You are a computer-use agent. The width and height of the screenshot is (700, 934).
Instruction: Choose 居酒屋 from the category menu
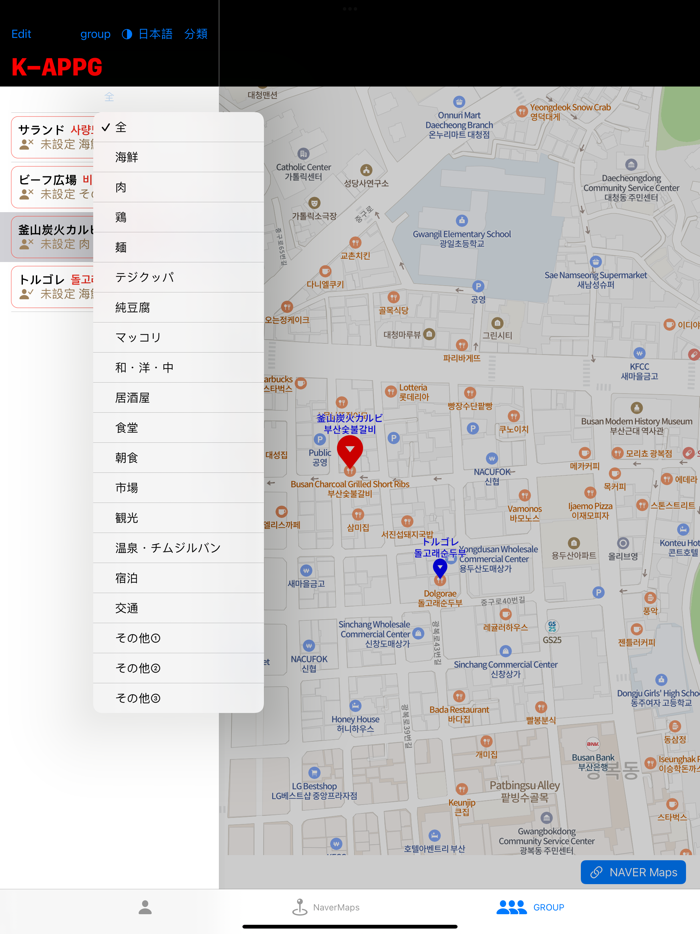[x=178, y=398]
